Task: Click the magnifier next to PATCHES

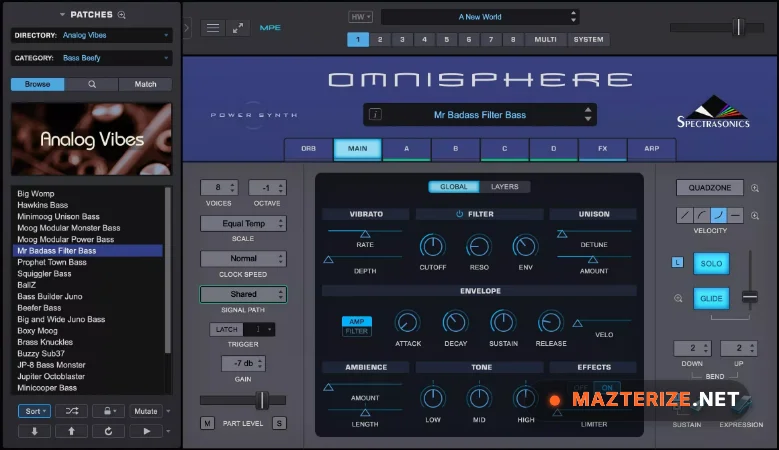Action: tap(121, 15)
